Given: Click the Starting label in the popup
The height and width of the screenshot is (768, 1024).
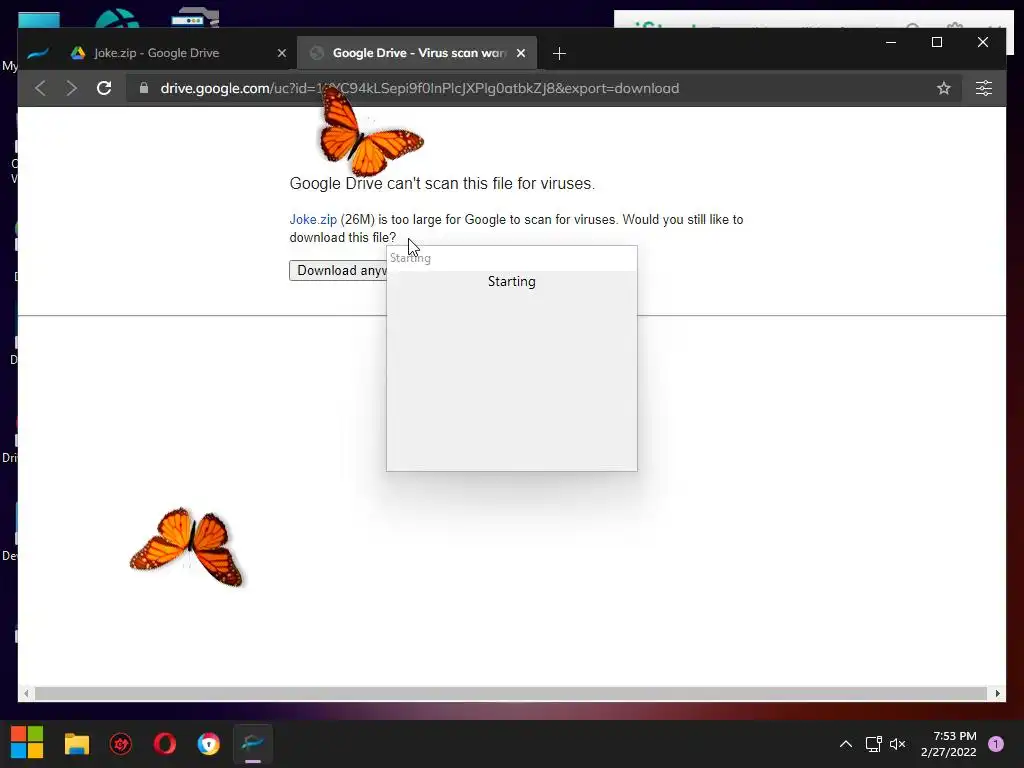Looking at the screenshot, I should coord(511,281).
